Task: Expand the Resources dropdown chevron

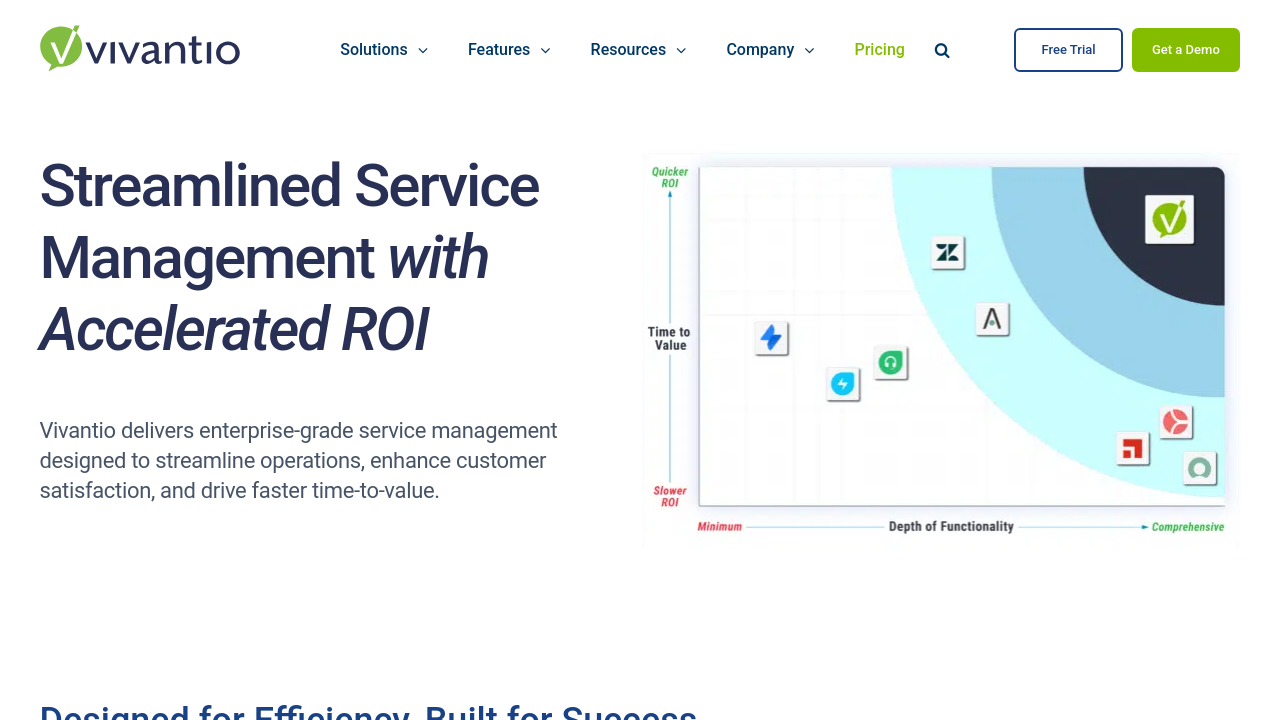Action: coord(681,51)
